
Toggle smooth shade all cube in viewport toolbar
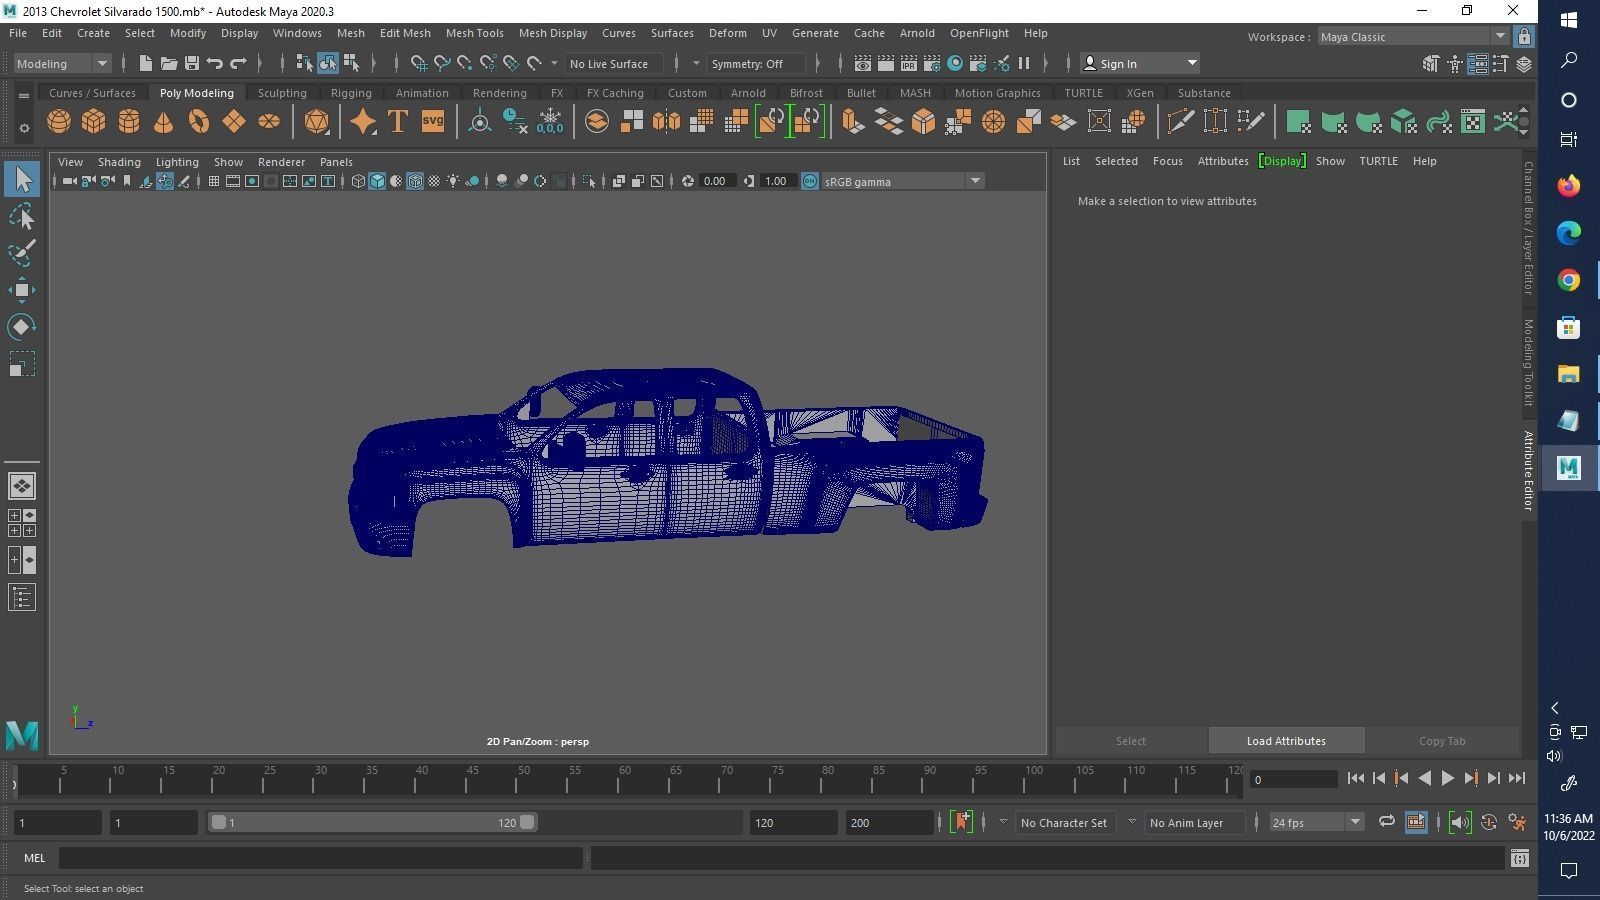pos(377,181)
